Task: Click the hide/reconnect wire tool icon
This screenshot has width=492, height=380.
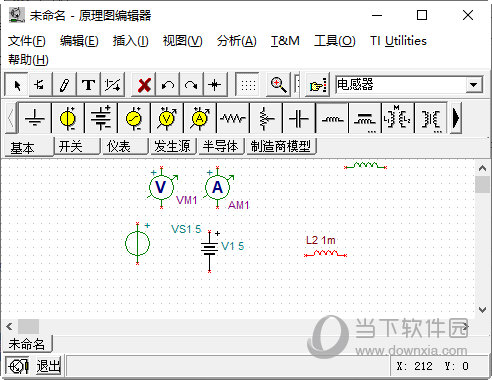Action: [112, 85]
